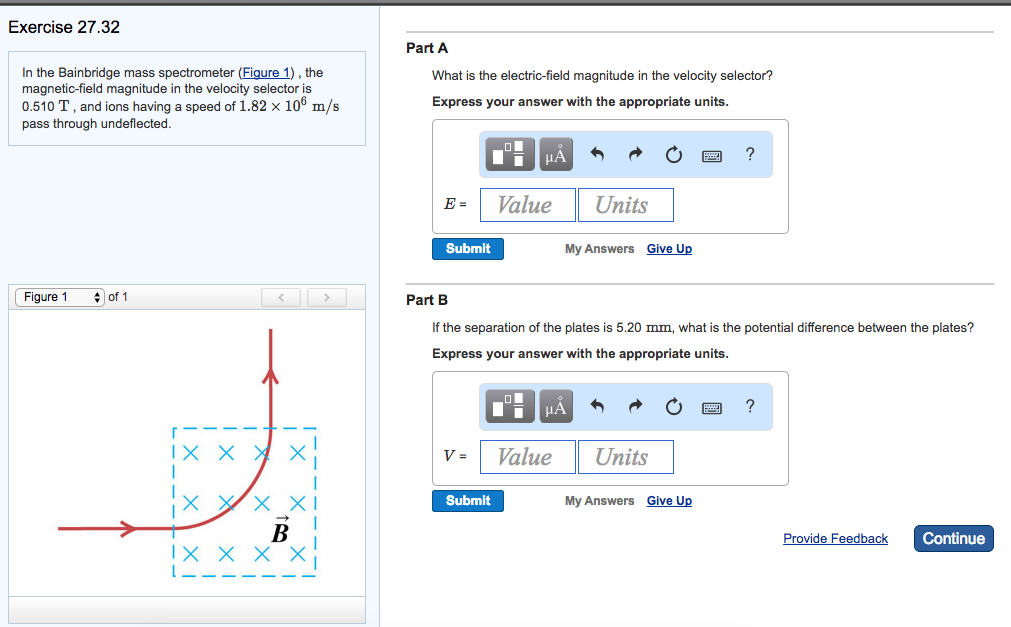Screen dimensions: 1011x627
Task: Open the Figure 1 hyperlink in problem text
Action: [265, 72]
